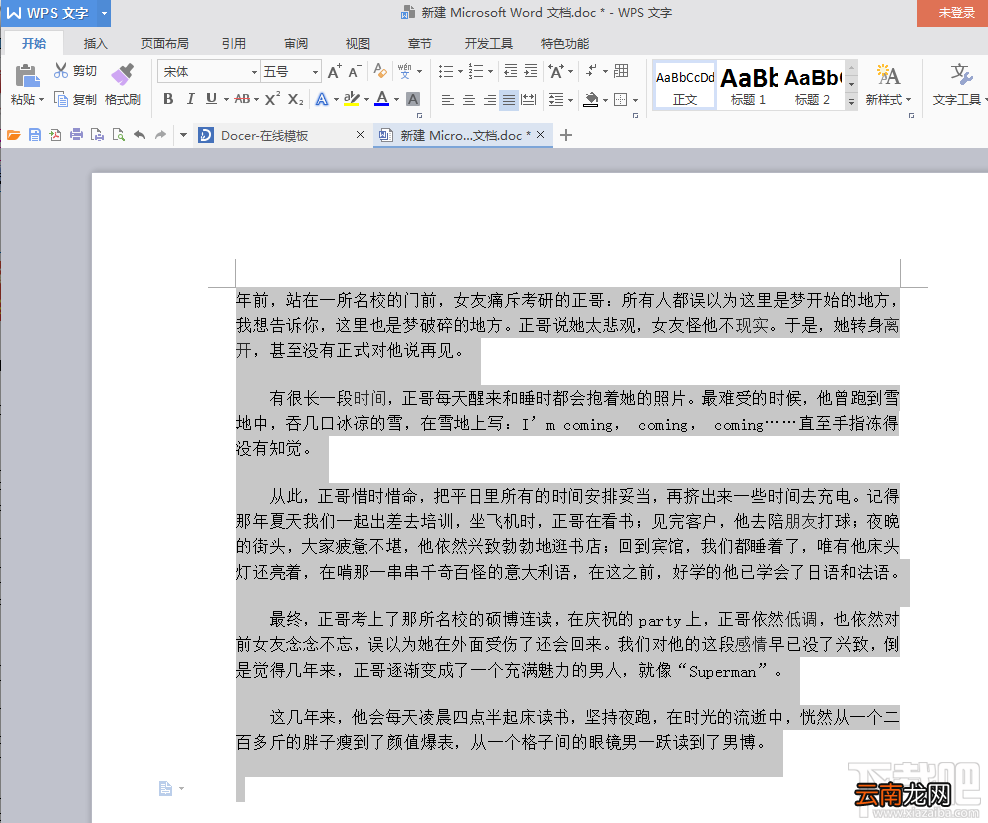Click the pinyin guide (wén 文) icon

(x=405, y=71)
